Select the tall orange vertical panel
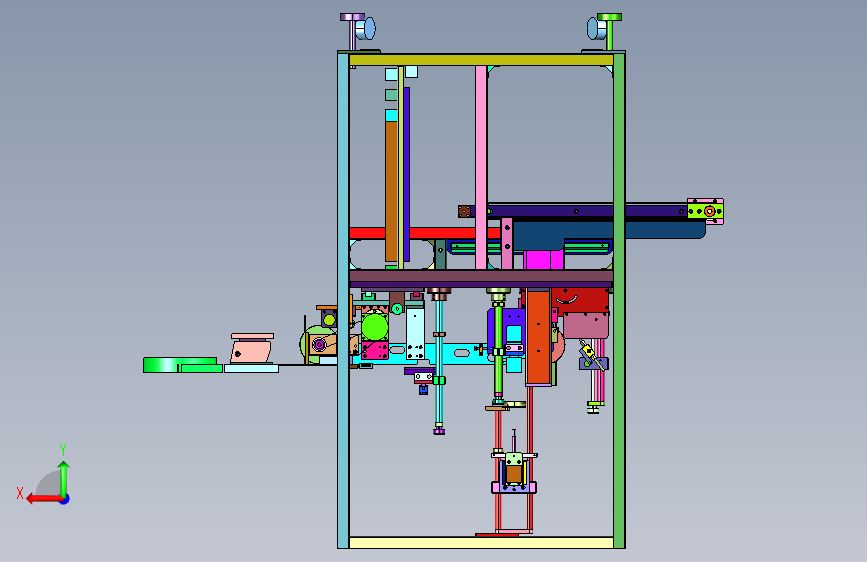This screenshot has height=562, width=867. (391, 191)
